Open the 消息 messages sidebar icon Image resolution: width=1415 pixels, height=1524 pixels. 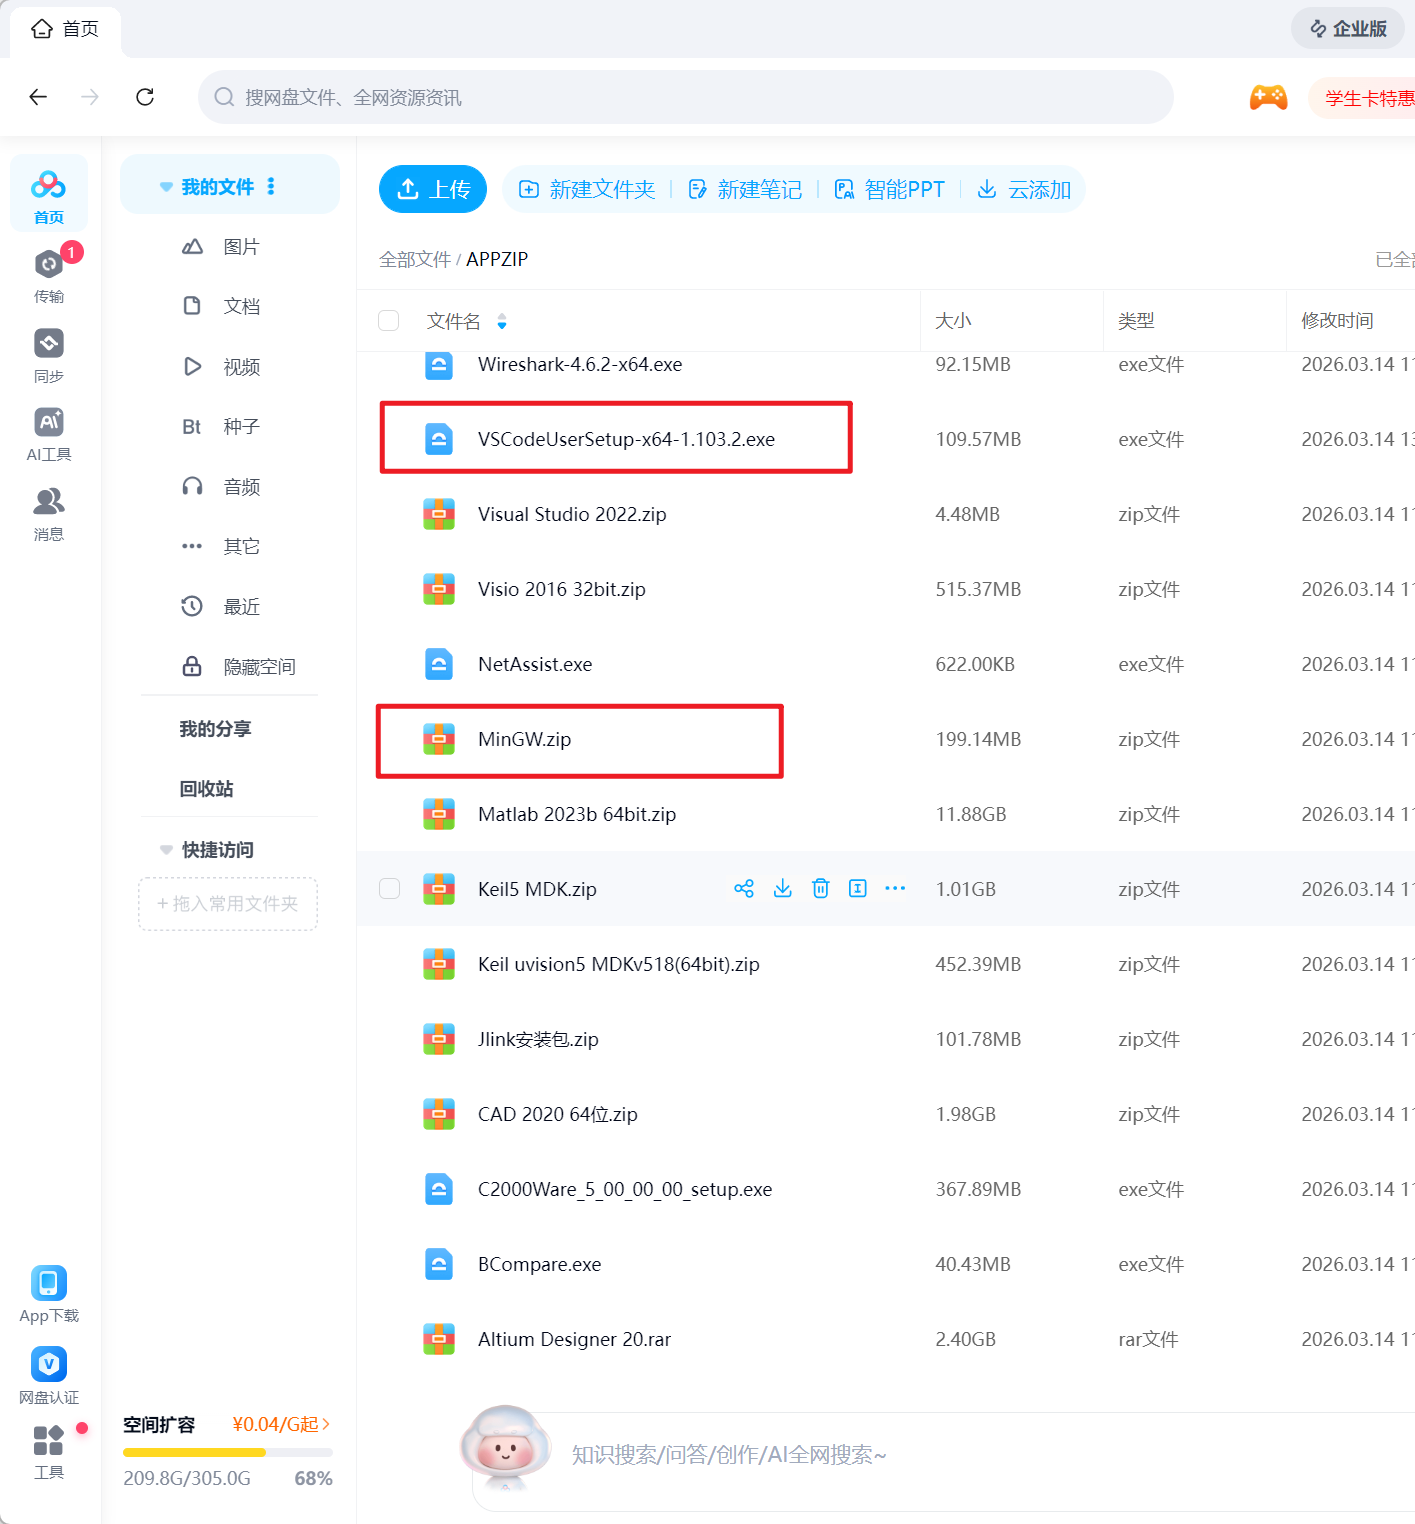48,513
